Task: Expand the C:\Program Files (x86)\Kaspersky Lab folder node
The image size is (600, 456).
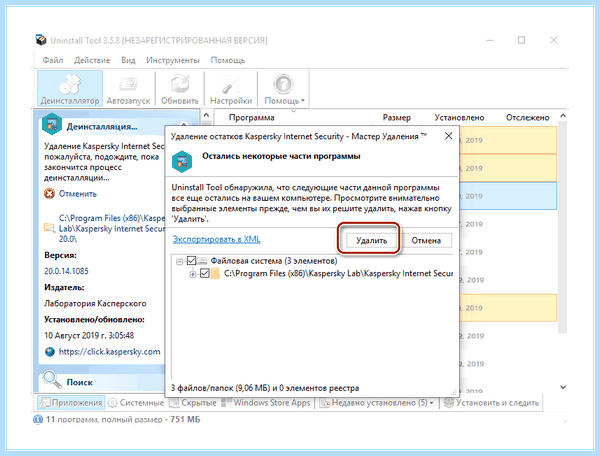Action: (193, 274)
